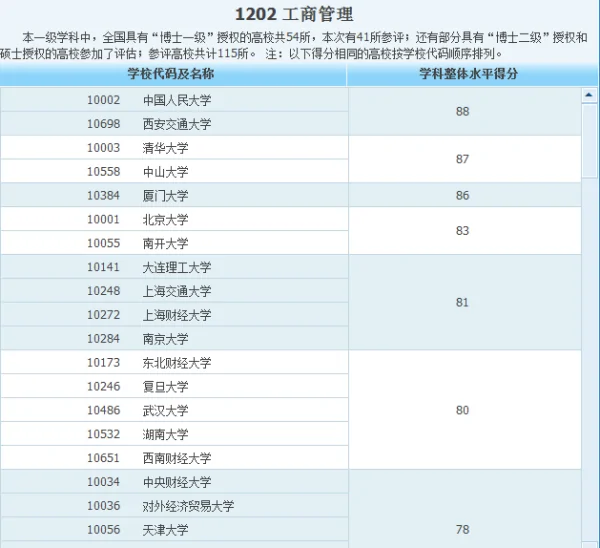Select the 10002 中国人民大学 row
Image resolution: width=600 pixels, height=548 pixels.
[x=174, y=100]
